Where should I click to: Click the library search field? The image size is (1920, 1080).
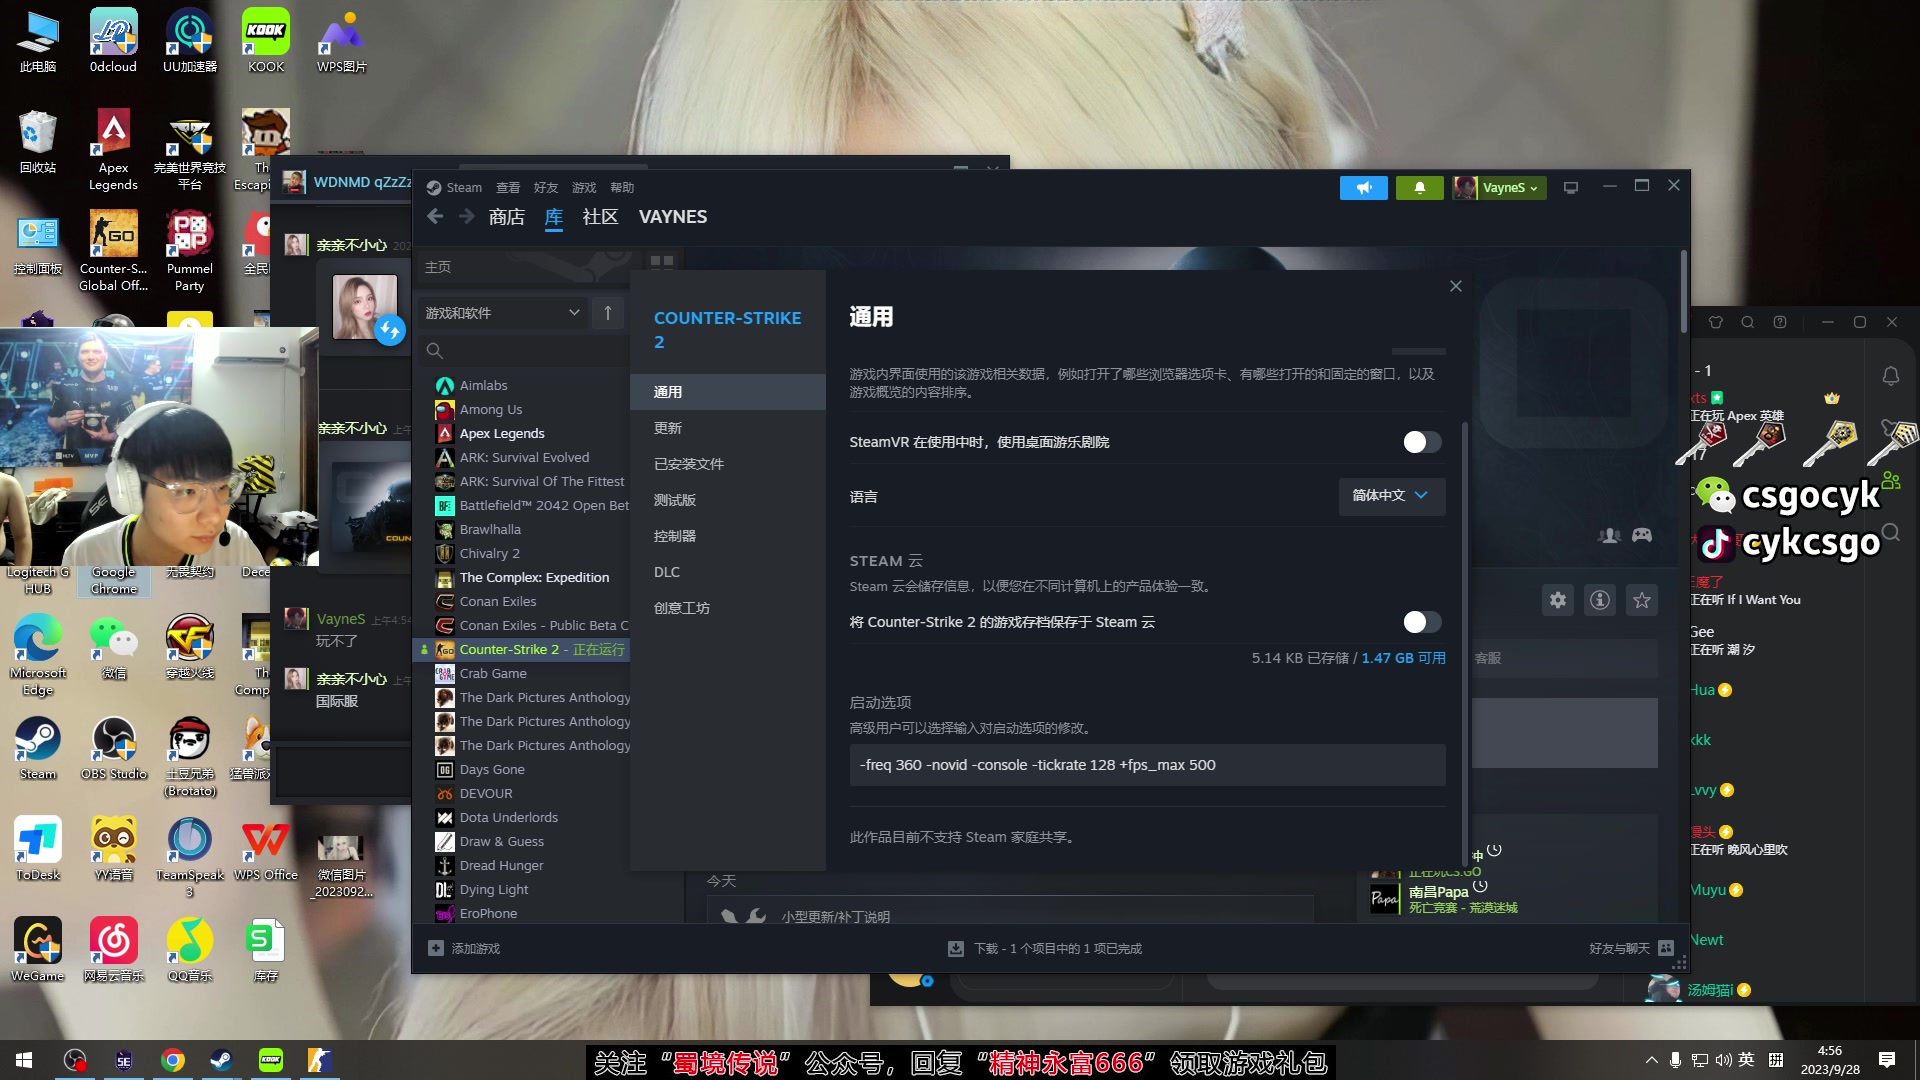[524, 351]
